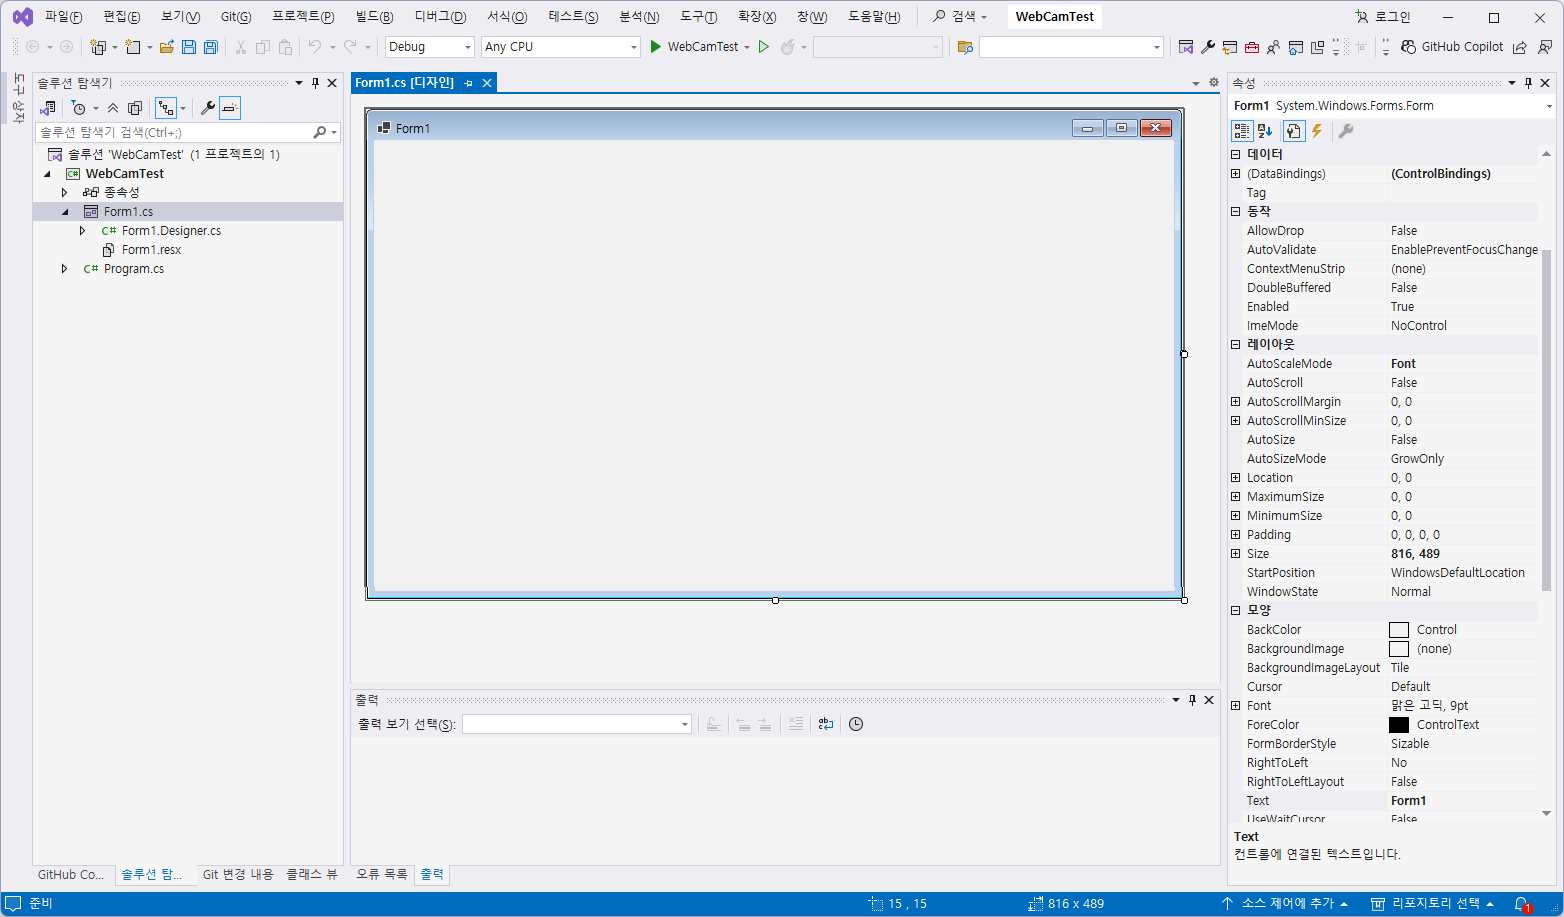The width and height of the screenshot is (1564, 917).
Task: Click the Open File folder icon in toolbar
Action: (x=166, y=47)
